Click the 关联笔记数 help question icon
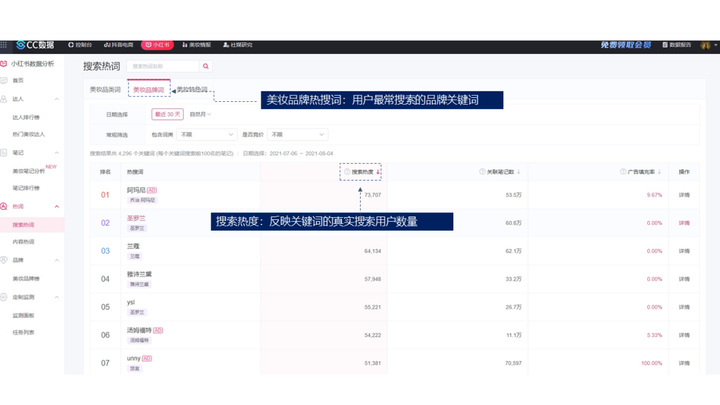The height and width of the screenshot is (405, 720). point(482,172)
